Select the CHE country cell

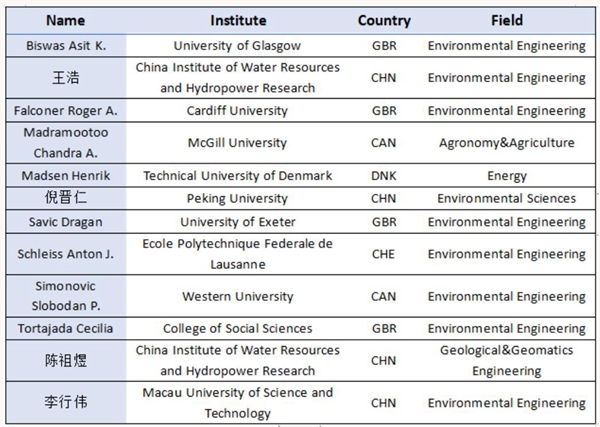[x=384, y=254]
